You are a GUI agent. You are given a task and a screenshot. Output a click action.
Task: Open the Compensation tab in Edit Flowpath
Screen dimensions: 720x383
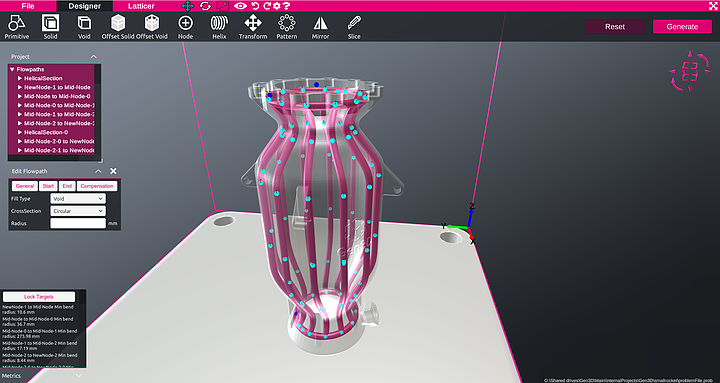97,186
